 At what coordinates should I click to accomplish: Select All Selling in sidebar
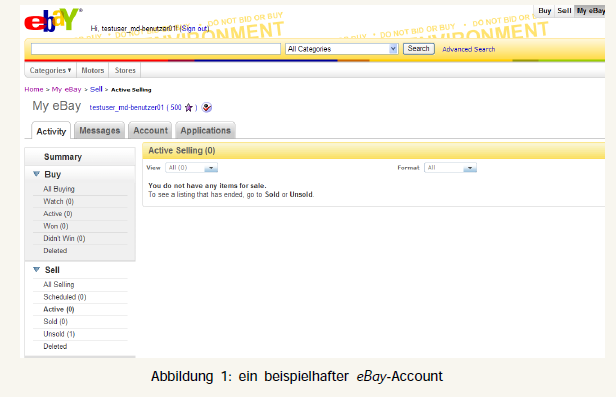59,284
